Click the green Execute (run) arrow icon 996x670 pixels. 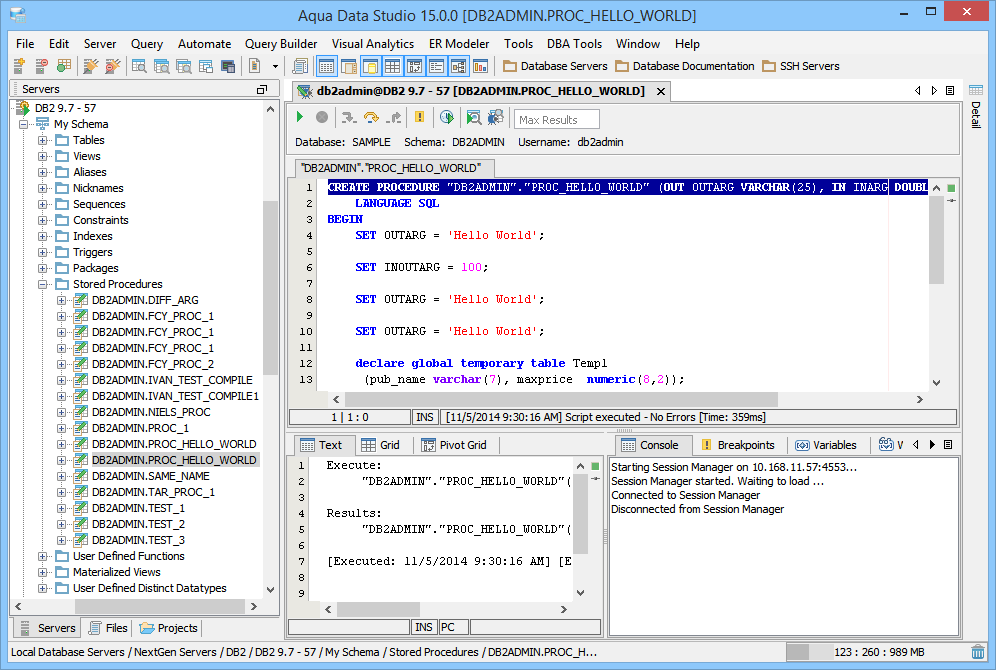tap(300, 118)
